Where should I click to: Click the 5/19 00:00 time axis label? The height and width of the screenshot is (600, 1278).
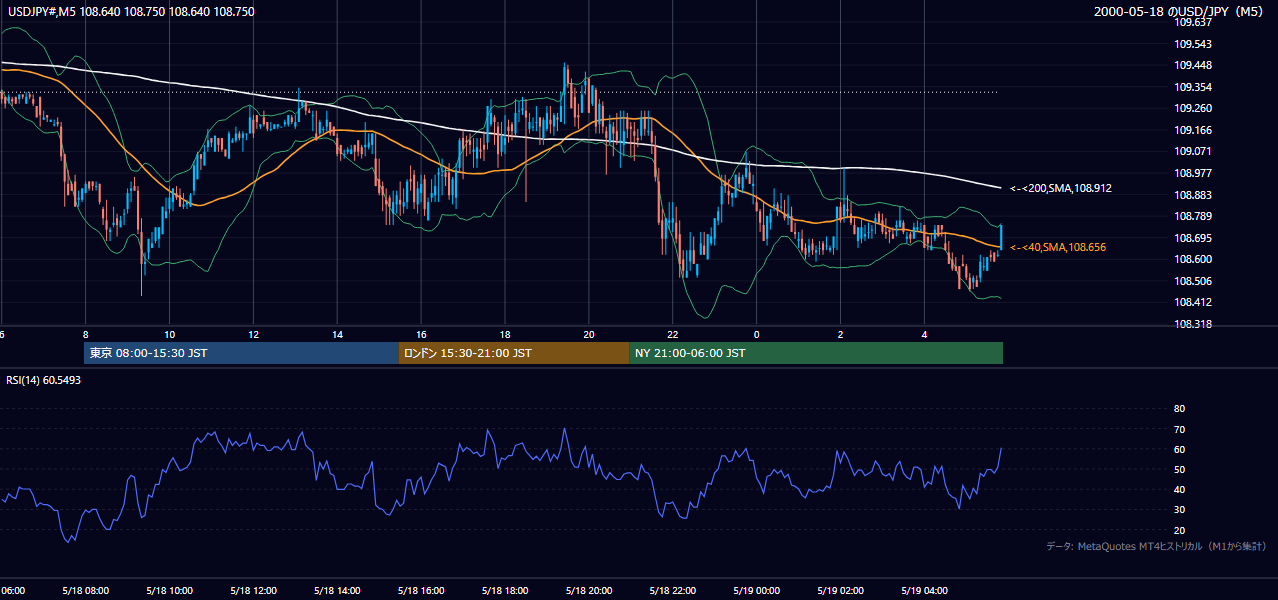757,590
